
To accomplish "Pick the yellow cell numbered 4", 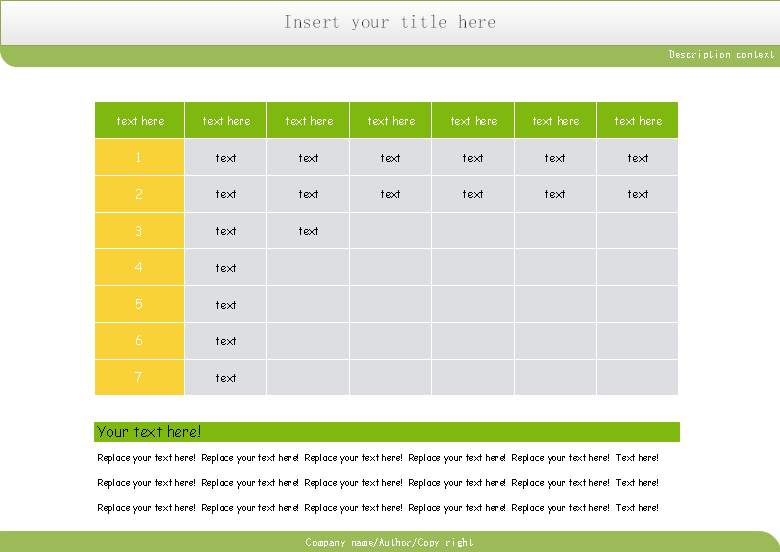I will 139,268.
